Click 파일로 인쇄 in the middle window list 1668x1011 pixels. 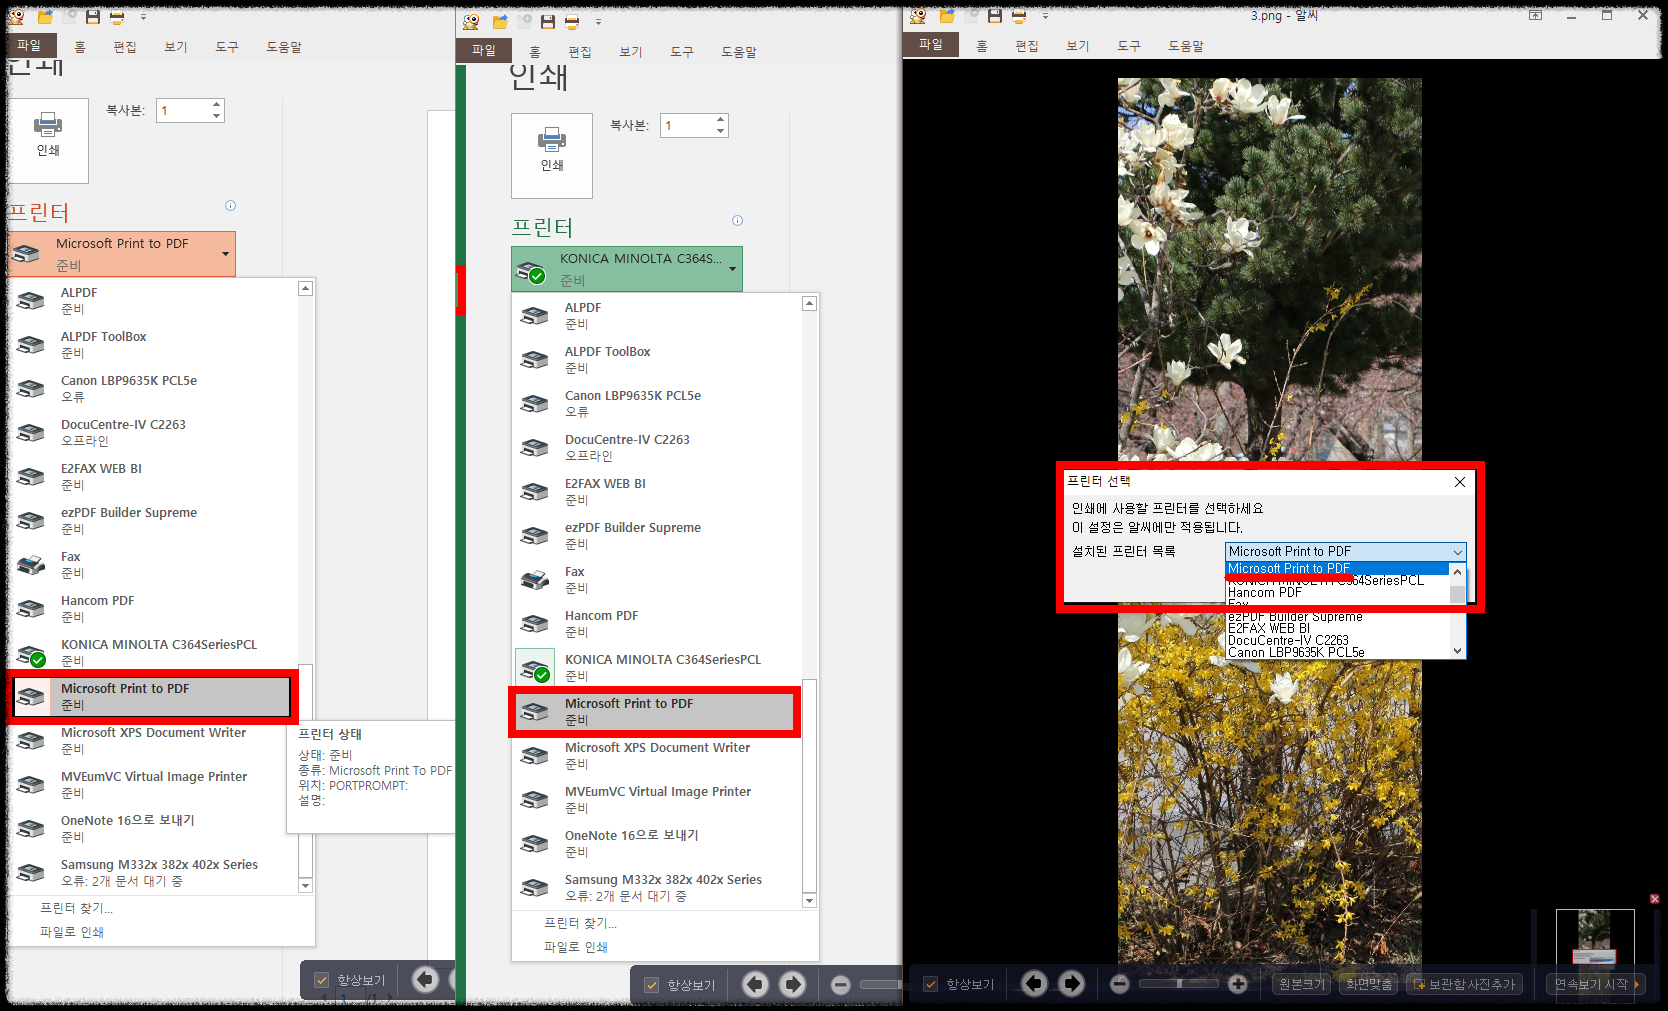pos(576,947)
